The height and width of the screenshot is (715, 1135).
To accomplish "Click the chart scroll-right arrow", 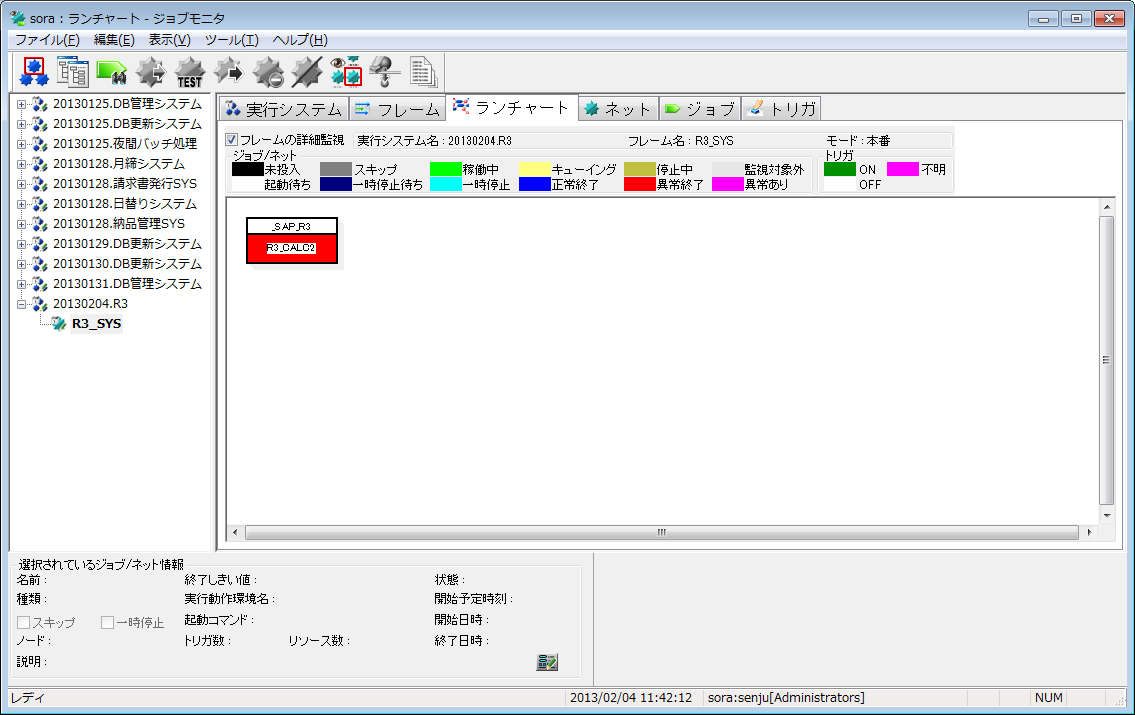I will (1089, 533).
